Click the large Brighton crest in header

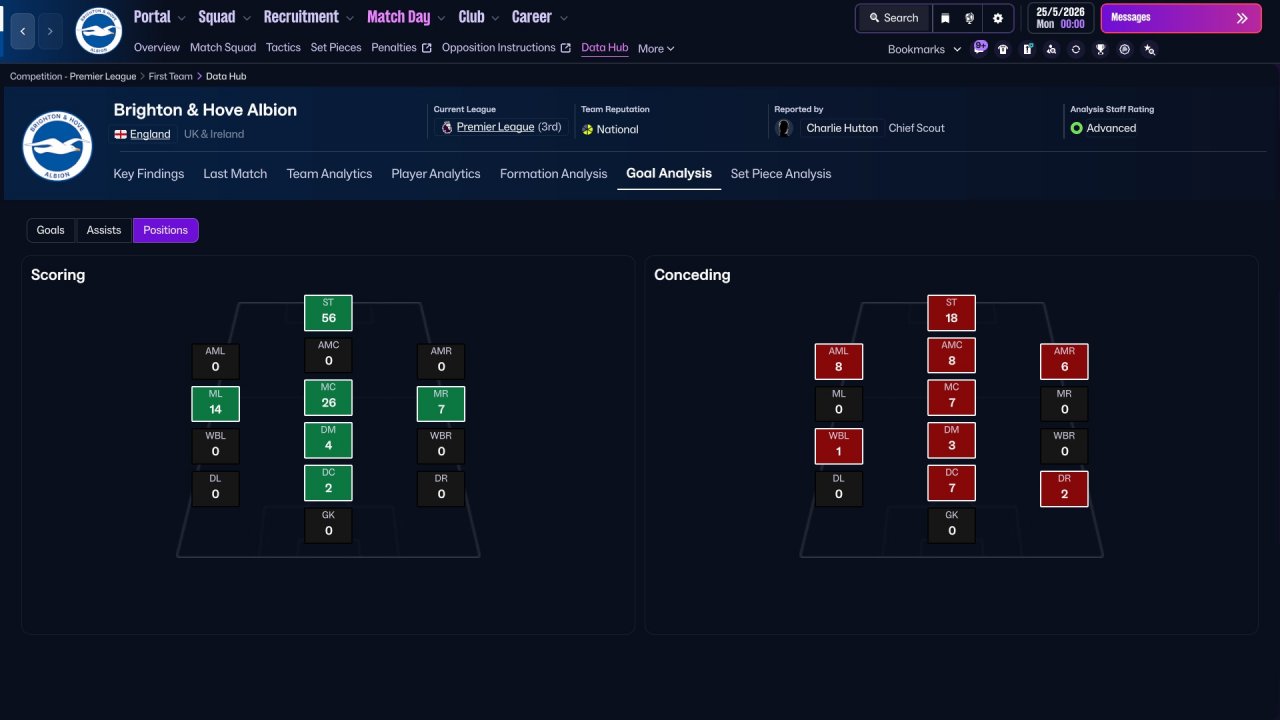pyautogui.click(x=57, y=145)
